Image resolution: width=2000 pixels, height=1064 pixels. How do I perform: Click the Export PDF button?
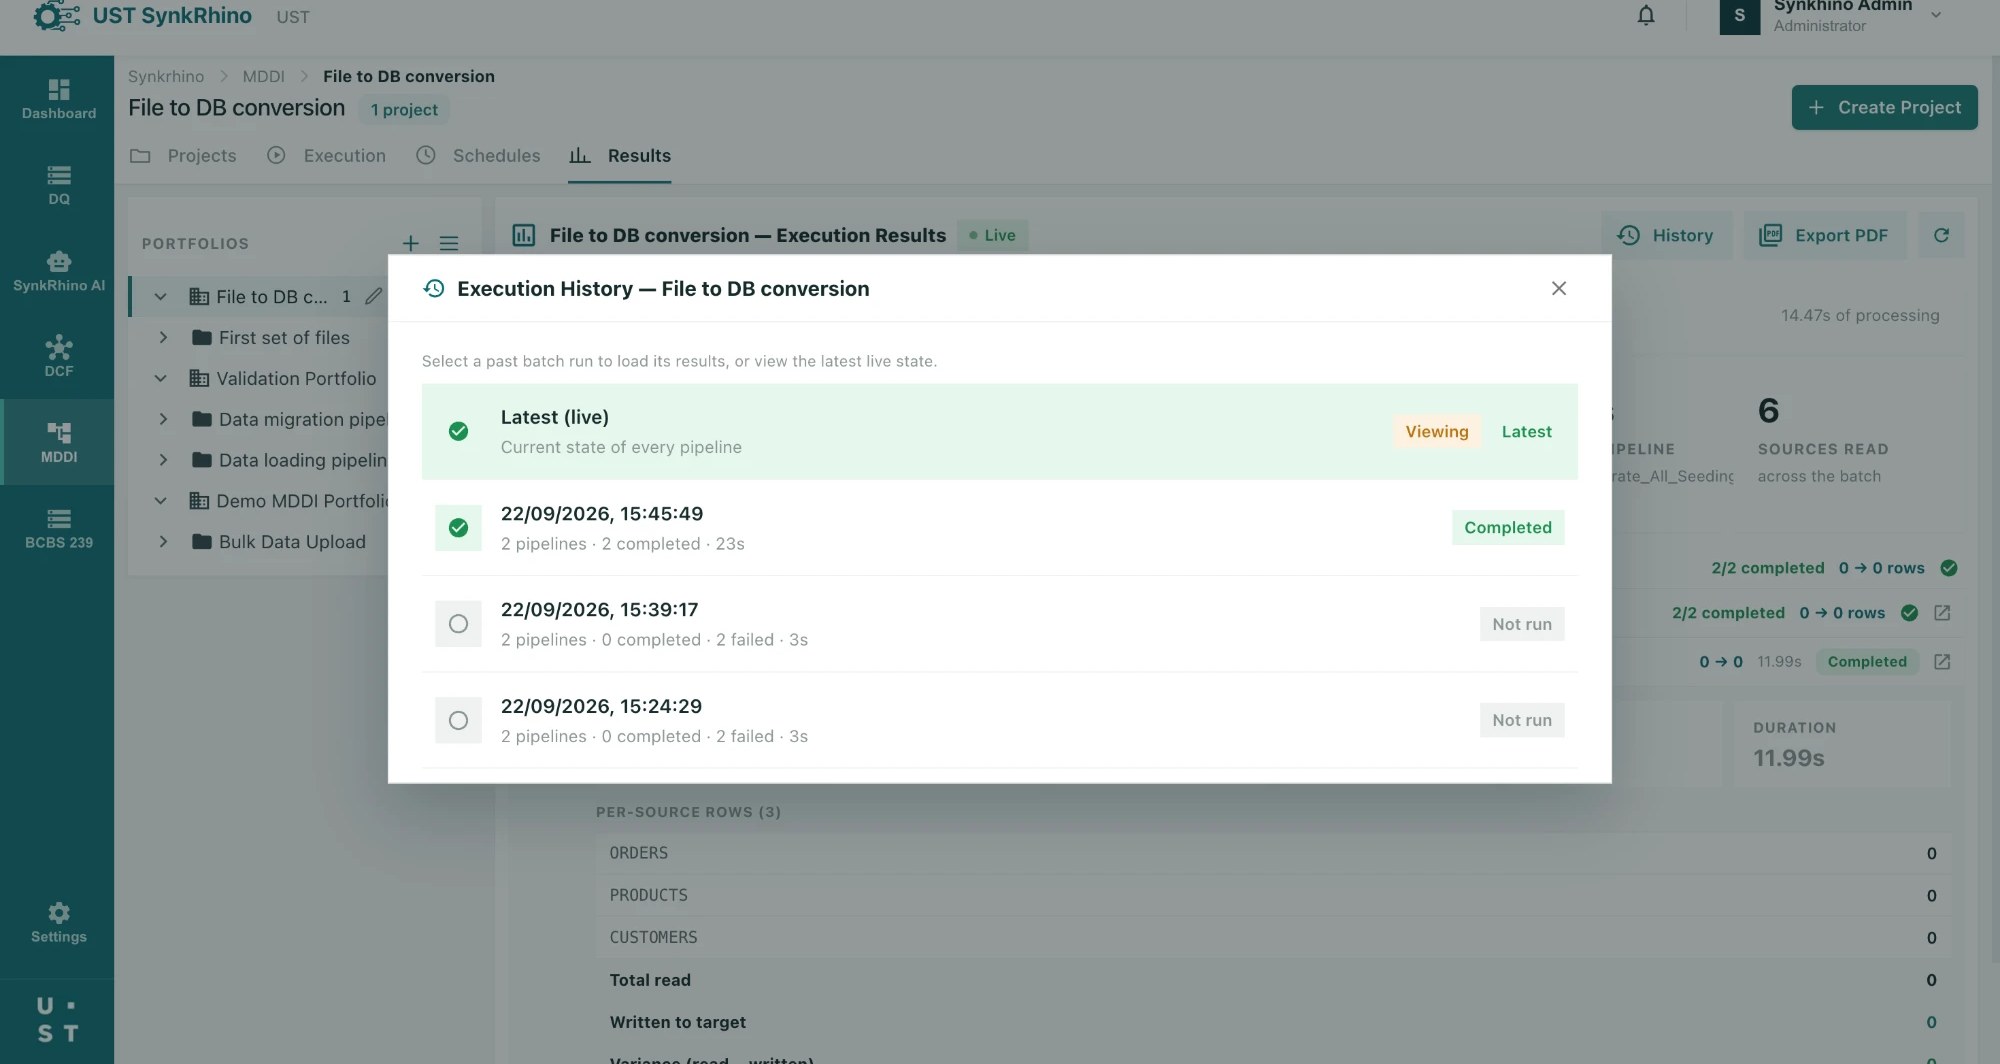tap(1824, 235)
